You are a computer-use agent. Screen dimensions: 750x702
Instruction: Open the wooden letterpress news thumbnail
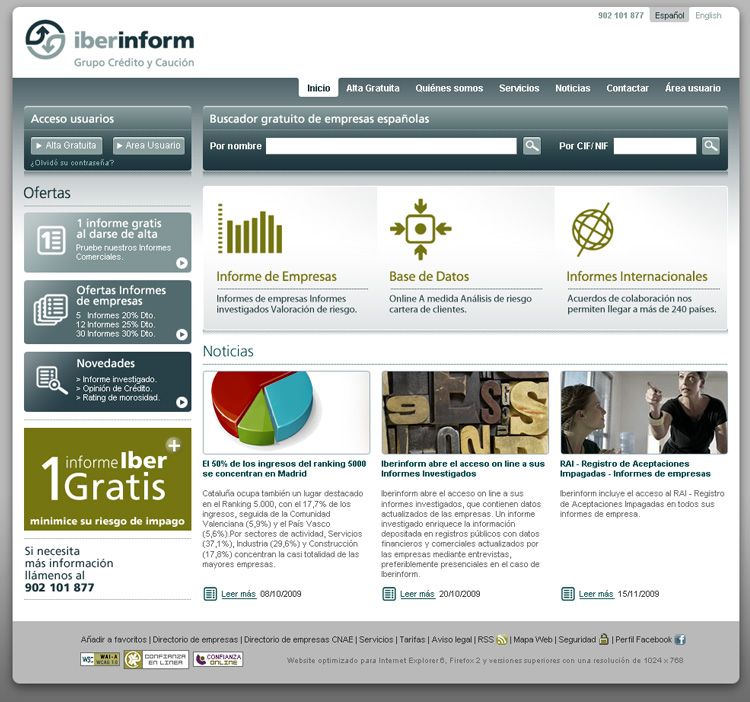point(465,412)
